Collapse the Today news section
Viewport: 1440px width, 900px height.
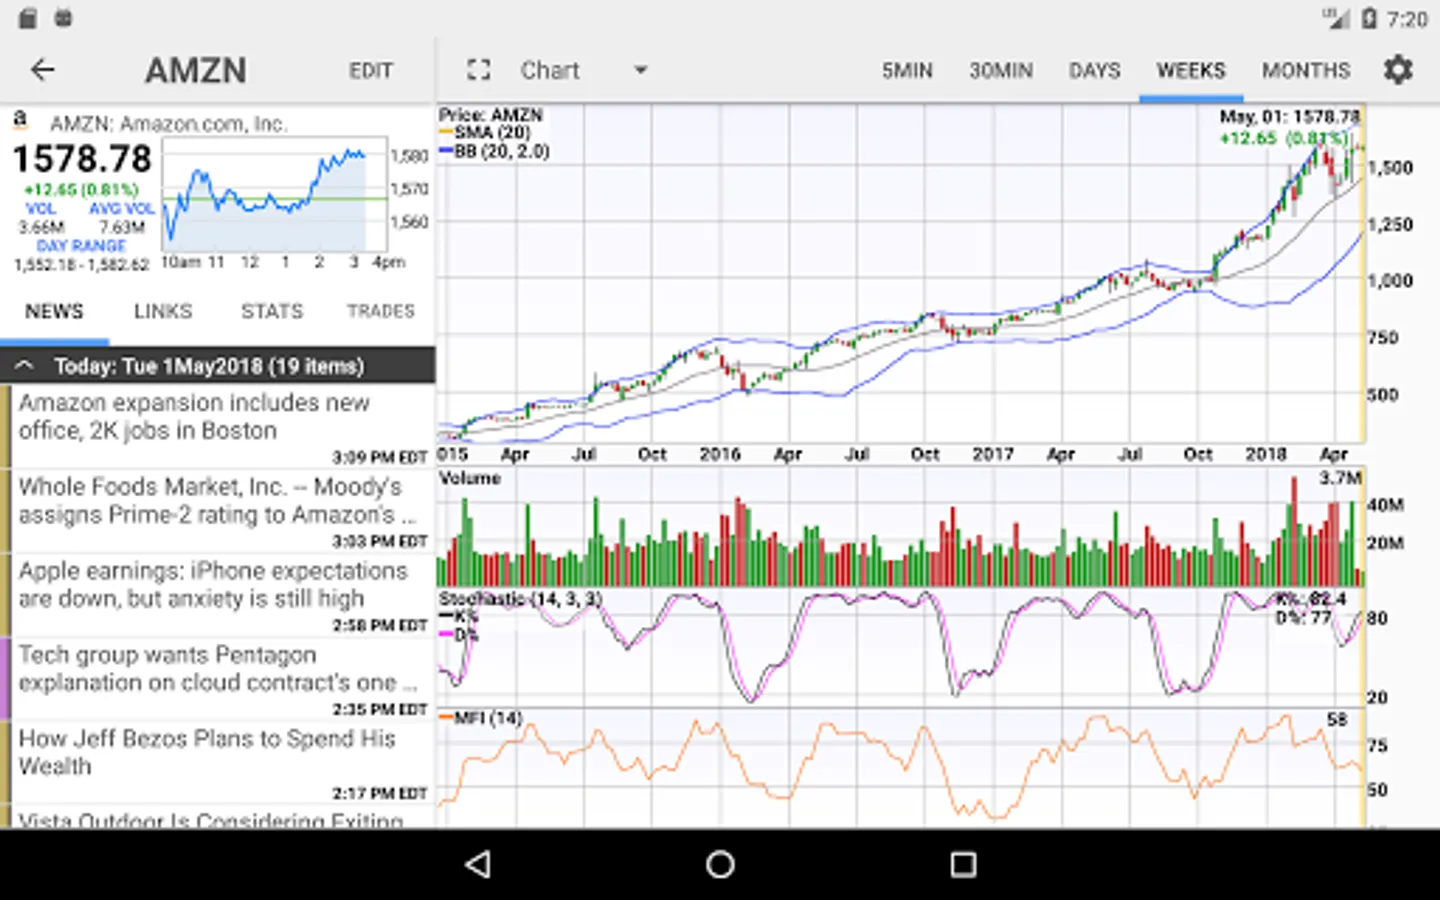pyautogui.click(x=218, y=366)
